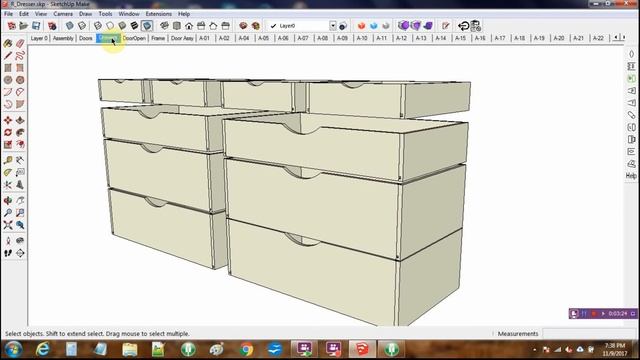Enable Shaded face style

tap(122, 26)
